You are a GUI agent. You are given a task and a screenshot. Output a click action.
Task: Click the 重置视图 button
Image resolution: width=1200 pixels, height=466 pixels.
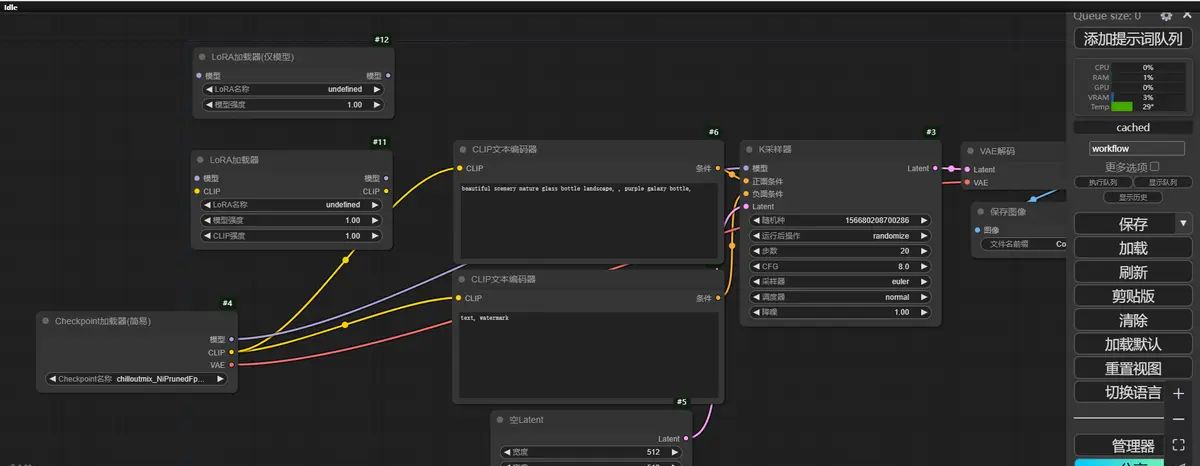coord(1133,368)
